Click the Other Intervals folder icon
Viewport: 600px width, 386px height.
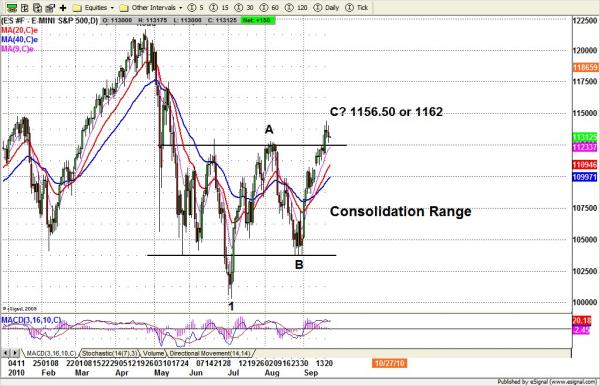124,8
